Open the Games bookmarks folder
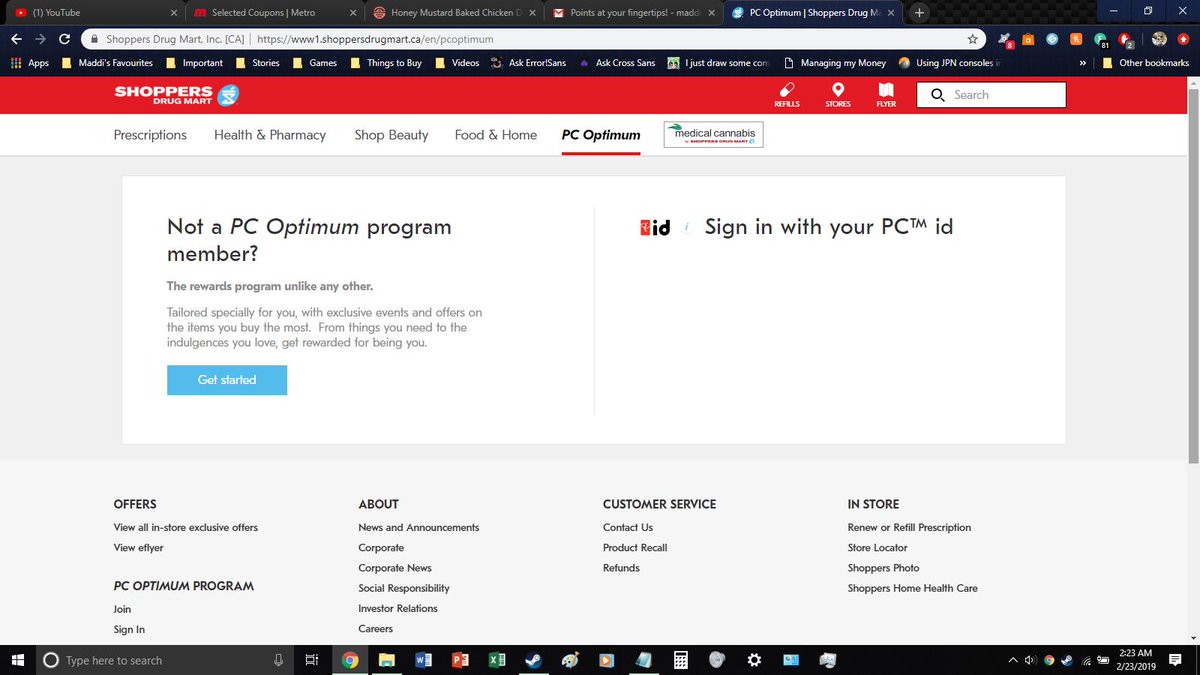The width and height of the screenshot is (1200, 675). 314,62
